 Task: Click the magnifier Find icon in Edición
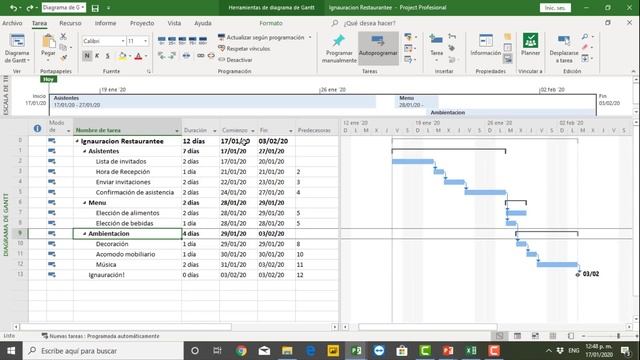tap(585, 37)
